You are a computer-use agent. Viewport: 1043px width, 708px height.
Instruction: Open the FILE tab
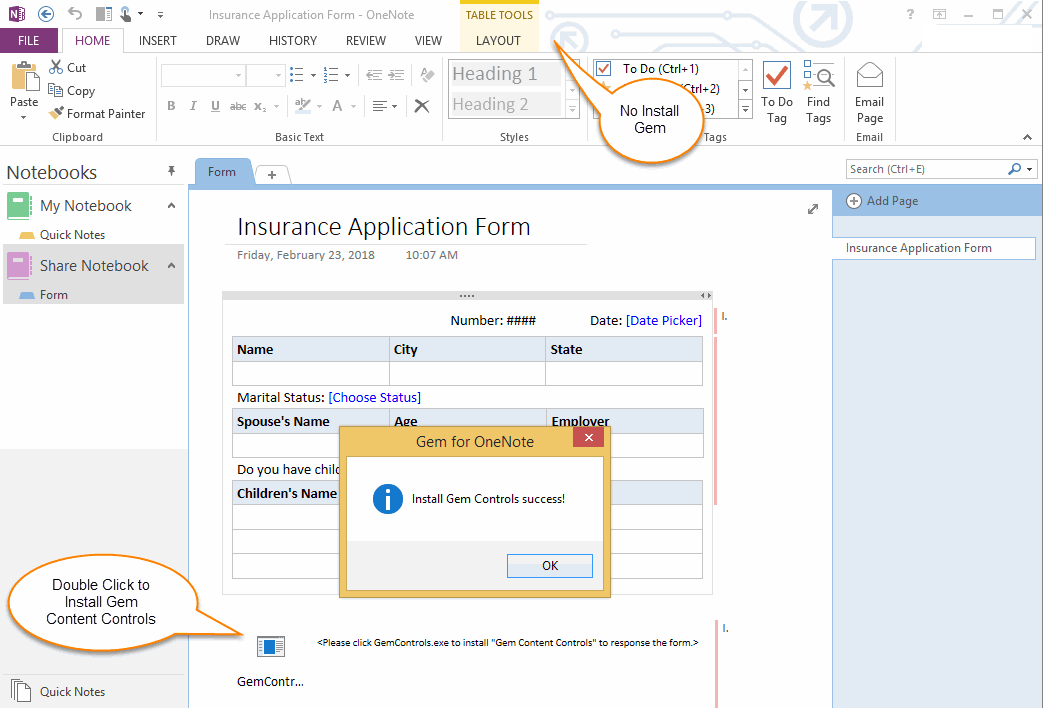[29, 41]
